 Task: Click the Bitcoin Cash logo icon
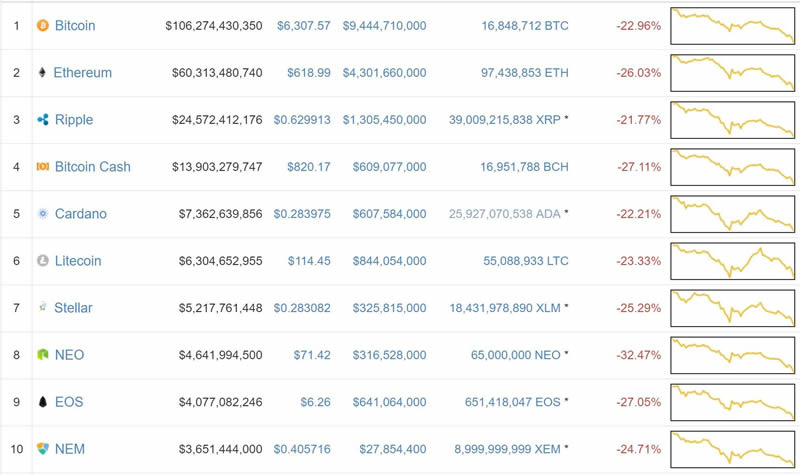(42, 167)
